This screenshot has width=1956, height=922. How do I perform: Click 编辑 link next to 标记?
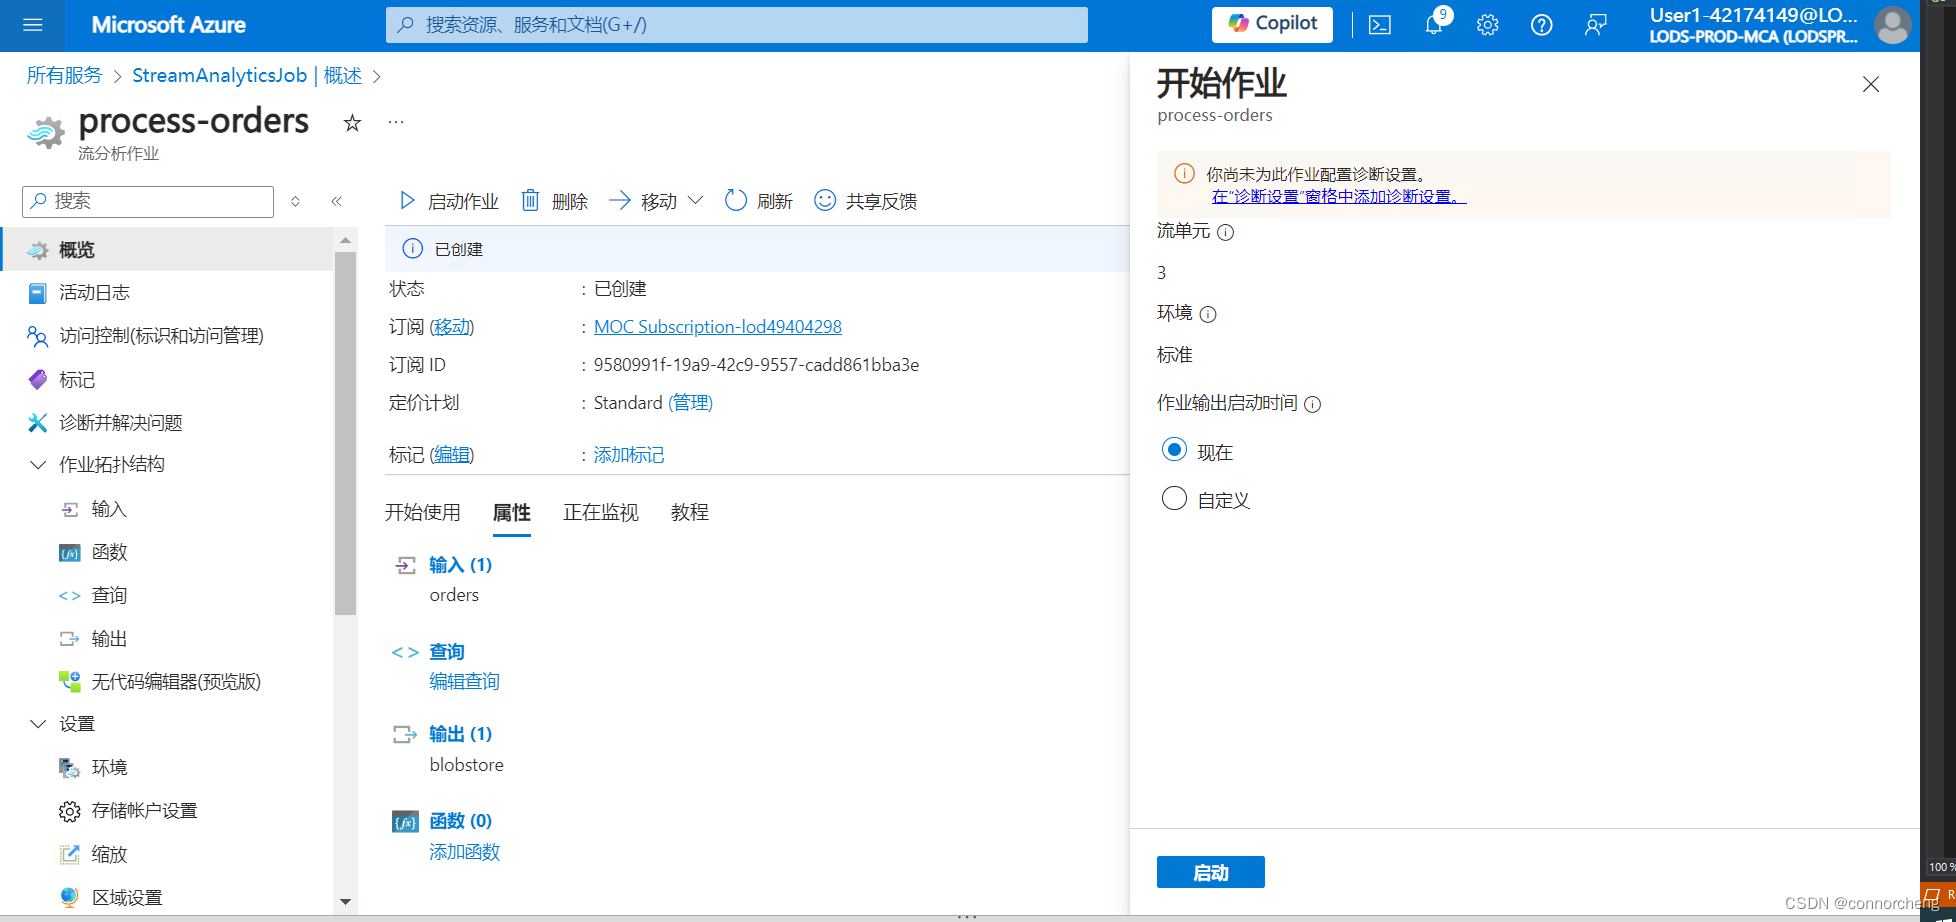click(x=452, y=455)
